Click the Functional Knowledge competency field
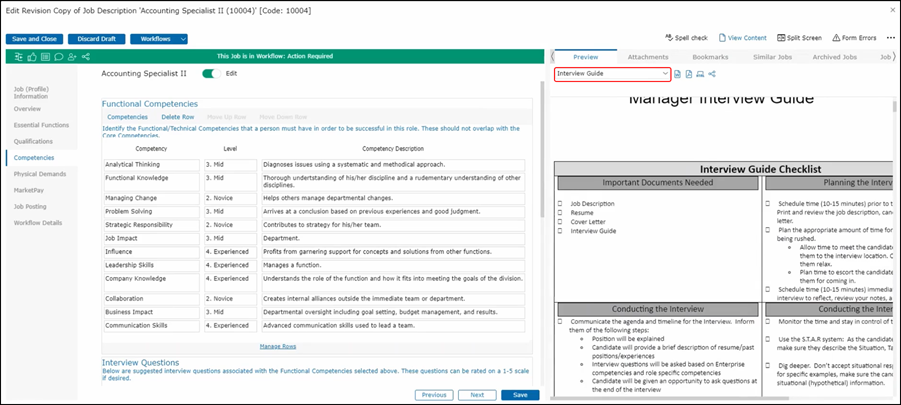The height and width of the screenshot is (405, 901). click(151, 178)
